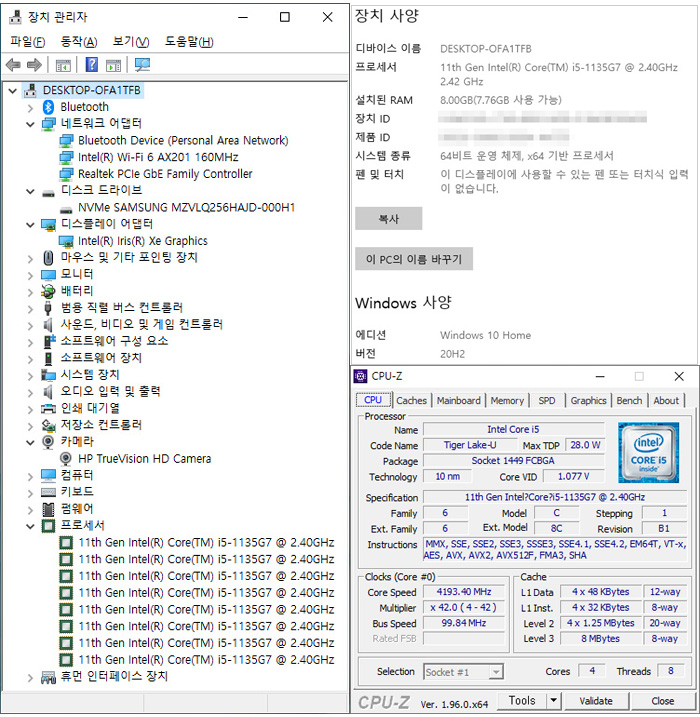Click the disk drive icon next to 디스크 드라이브
Viewport: 700px width, 717px height.
tap(48, 193)
